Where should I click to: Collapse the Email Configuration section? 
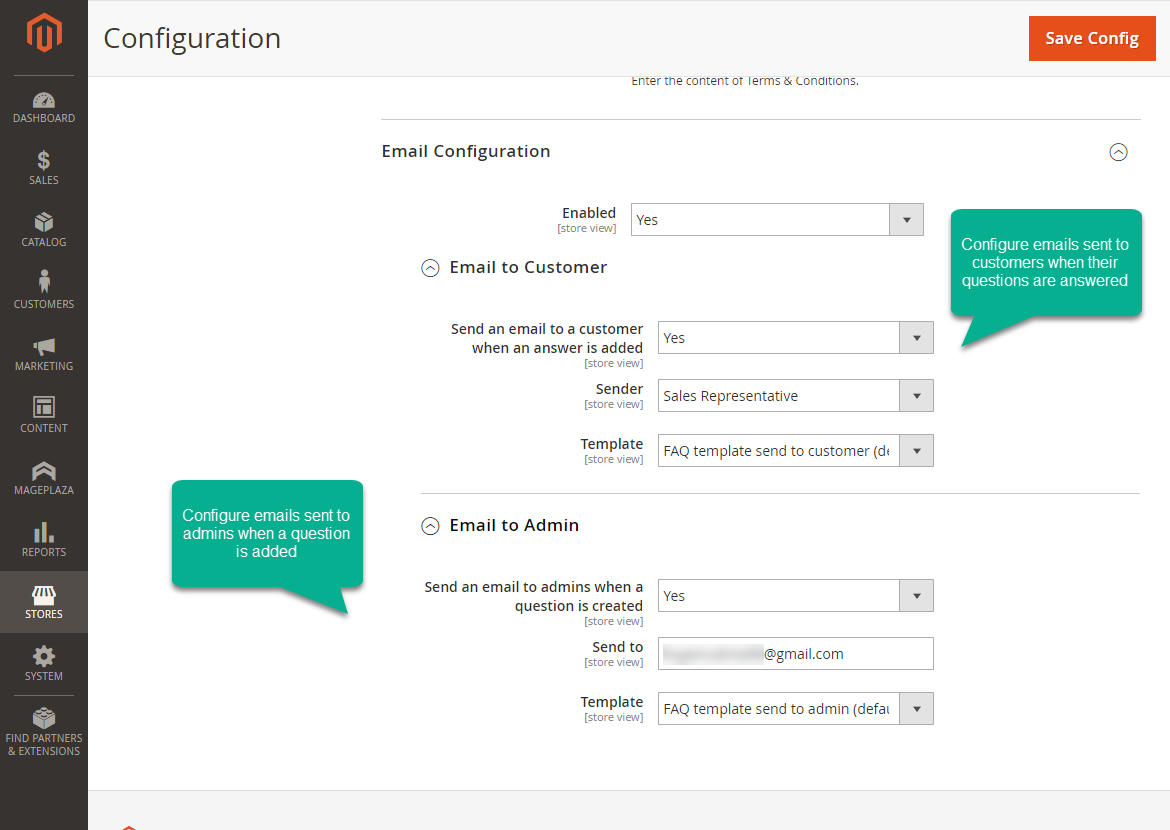1118,152
